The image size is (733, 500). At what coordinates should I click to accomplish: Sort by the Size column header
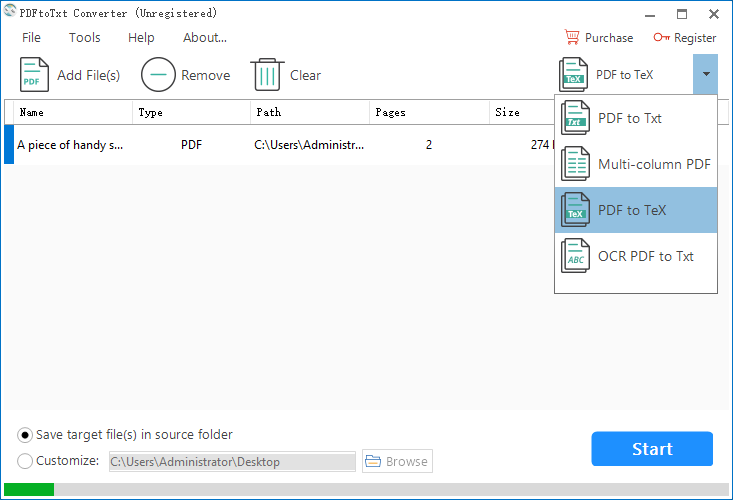[x=522, y=112]
